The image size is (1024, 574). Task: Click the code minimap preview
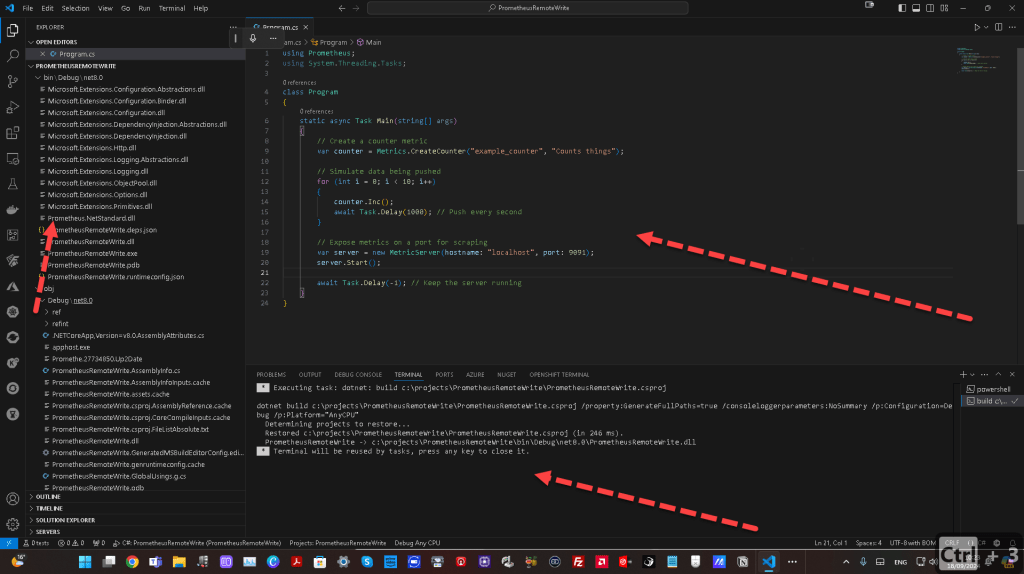click(978, 59)
